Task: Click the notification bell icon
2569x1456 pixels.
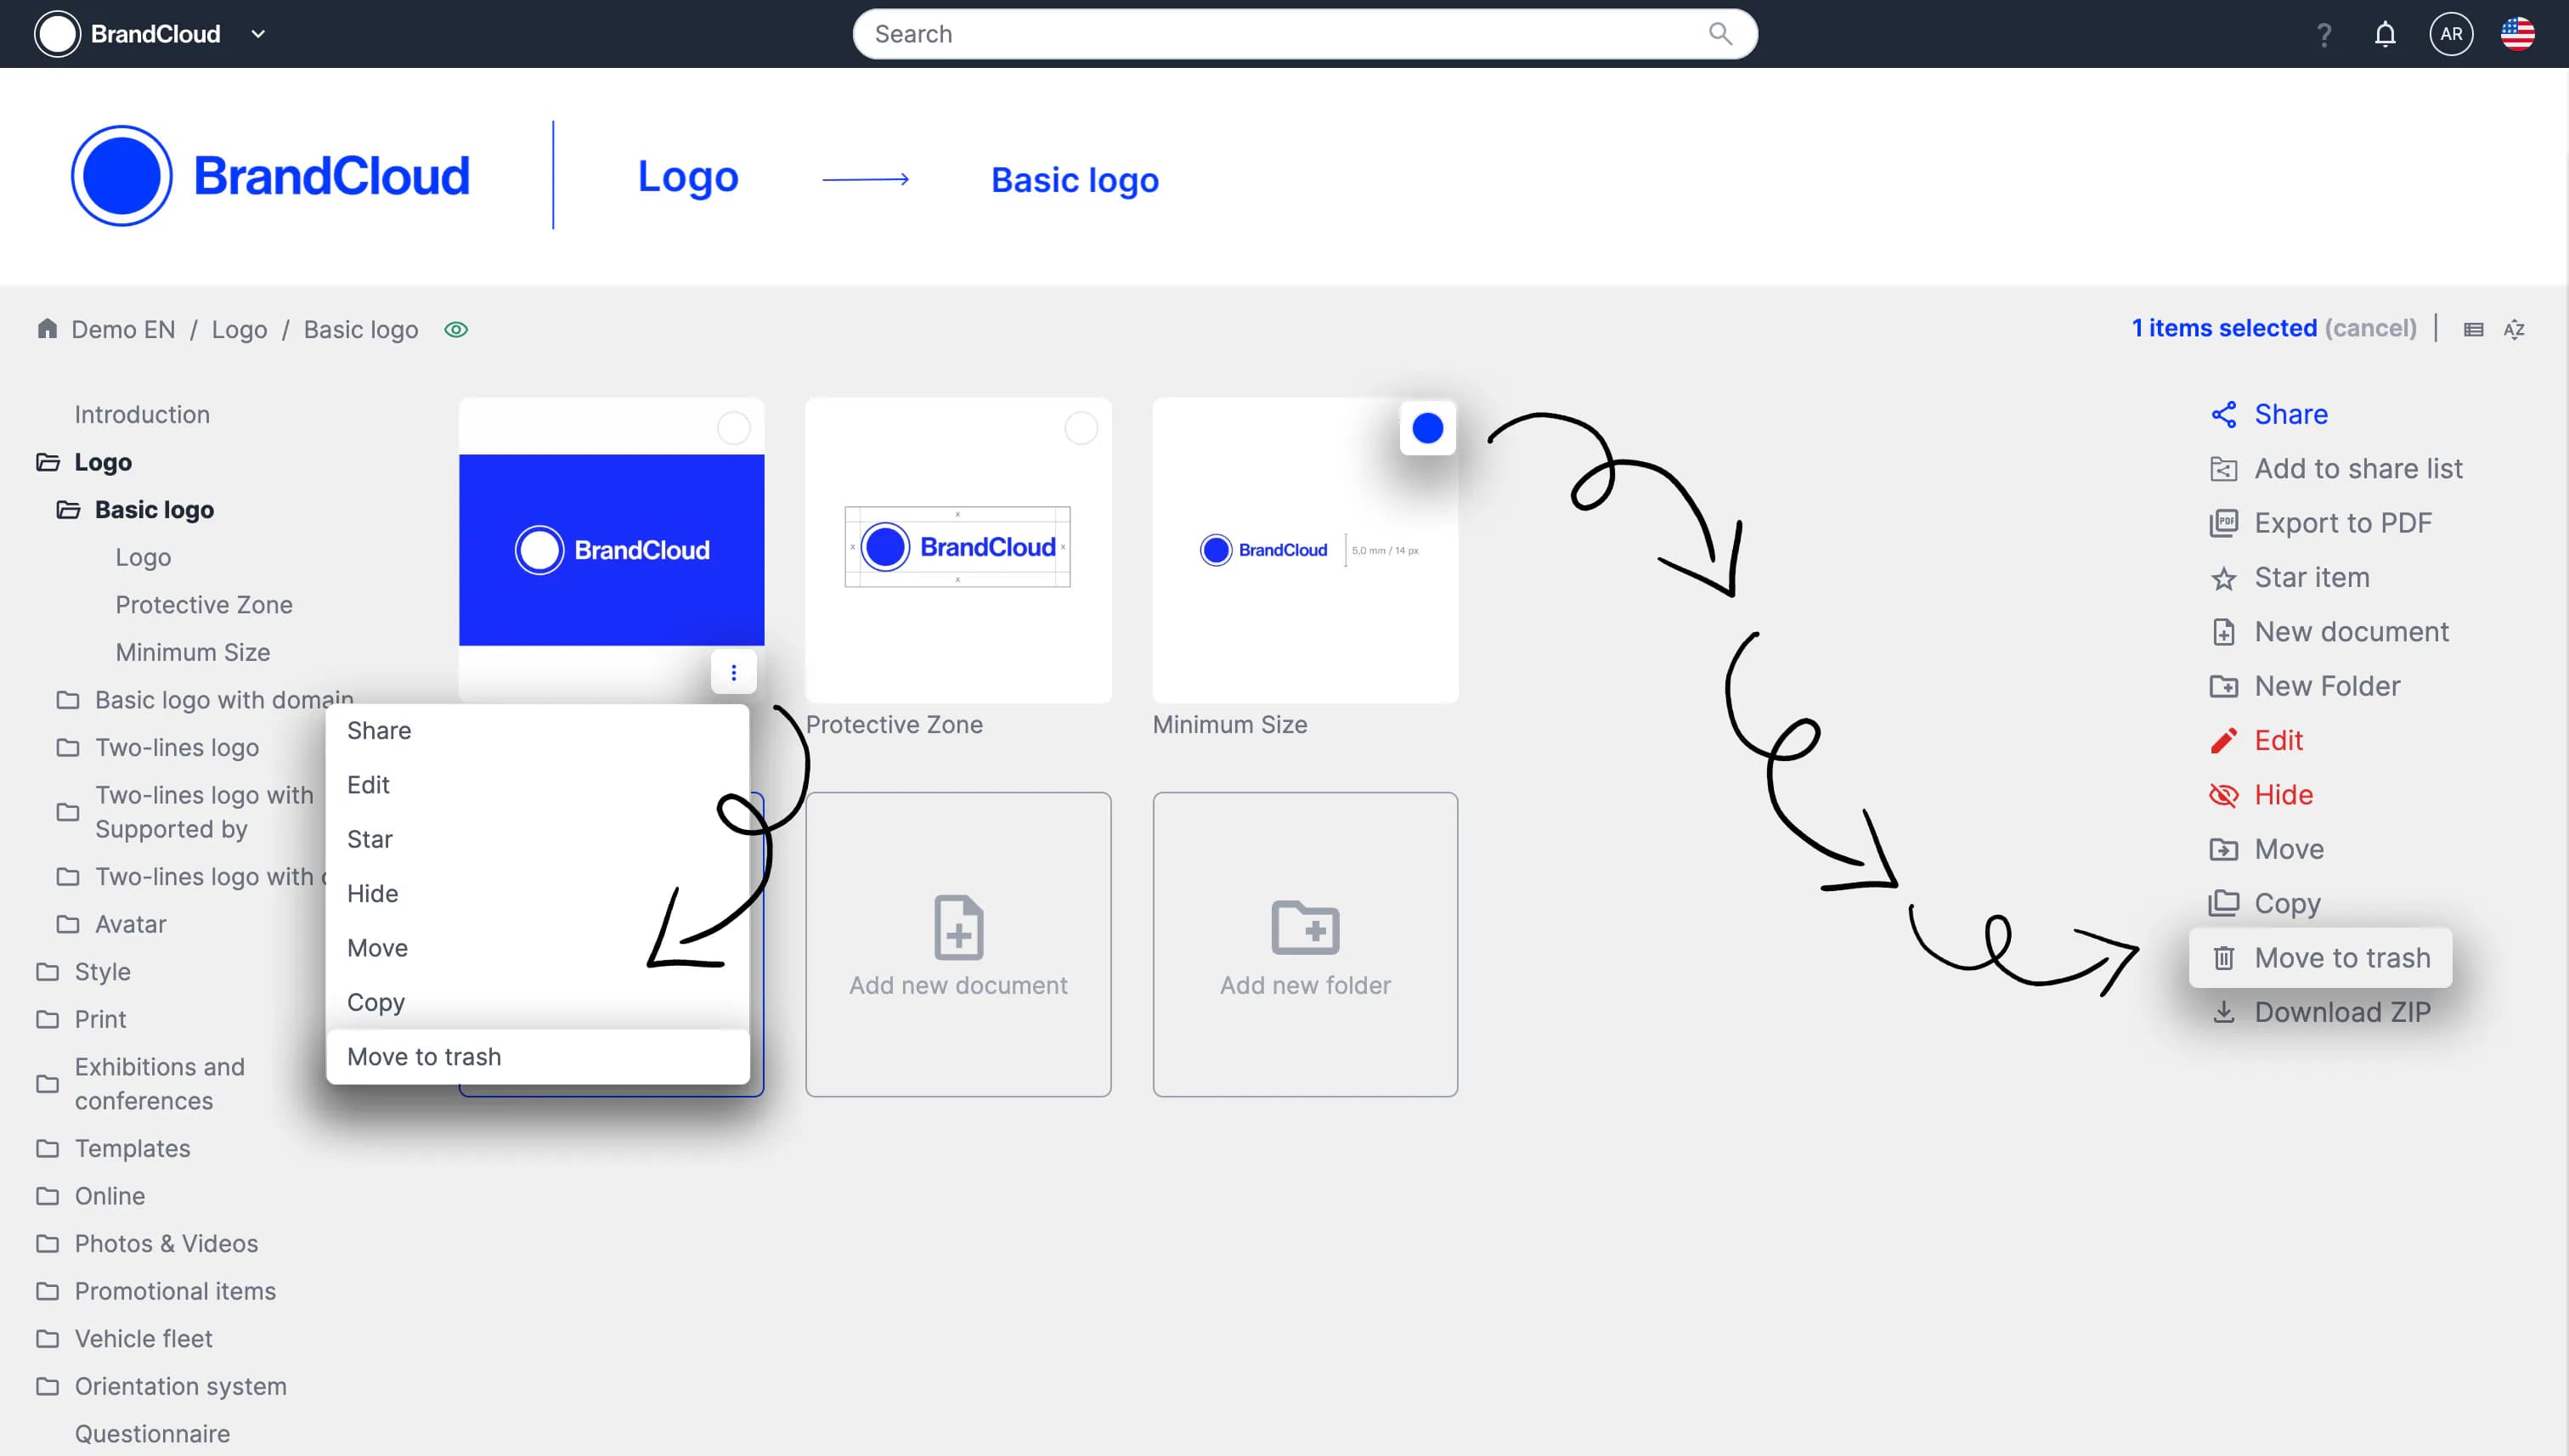Action: click(2385, 34)
